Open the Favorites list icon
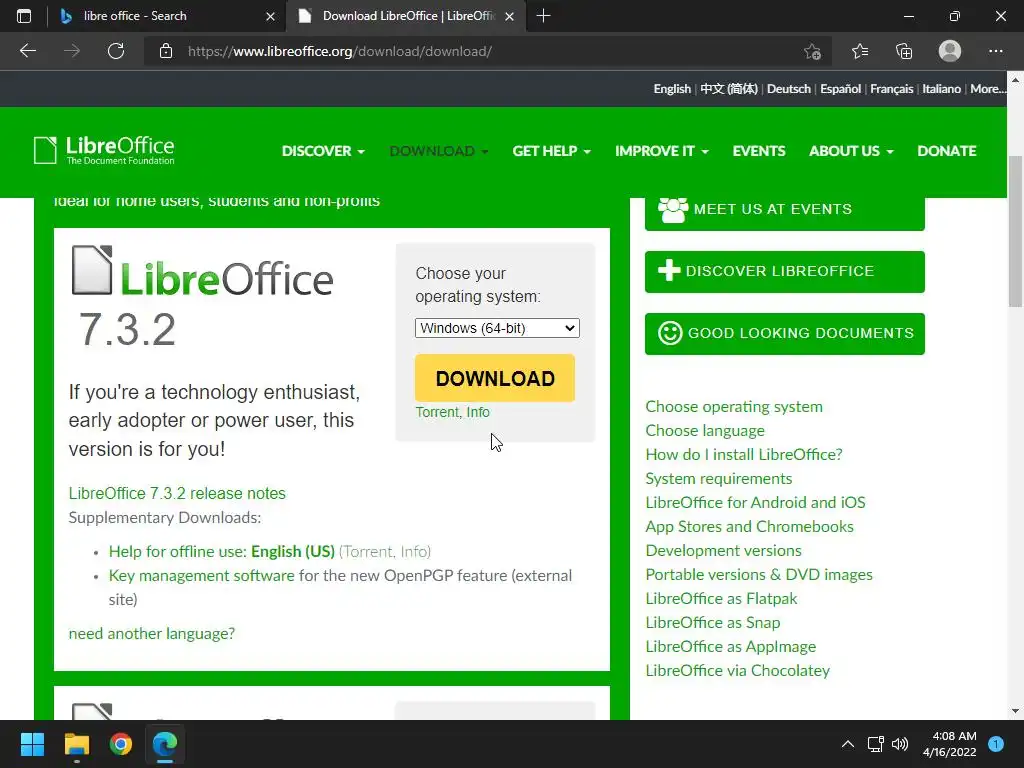1024x768 pixels. pos(859,51)
